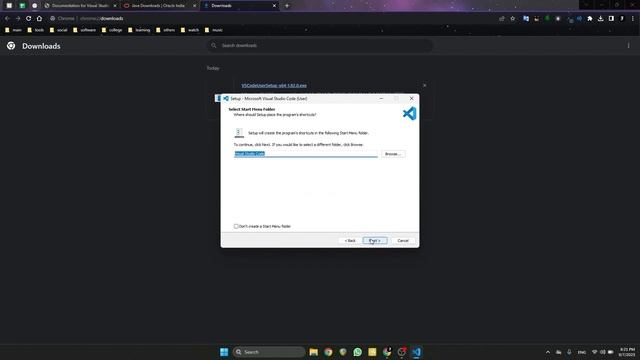Click the forward navigation arrow
The width and height of the screenshot is (640, 360).
18,18
